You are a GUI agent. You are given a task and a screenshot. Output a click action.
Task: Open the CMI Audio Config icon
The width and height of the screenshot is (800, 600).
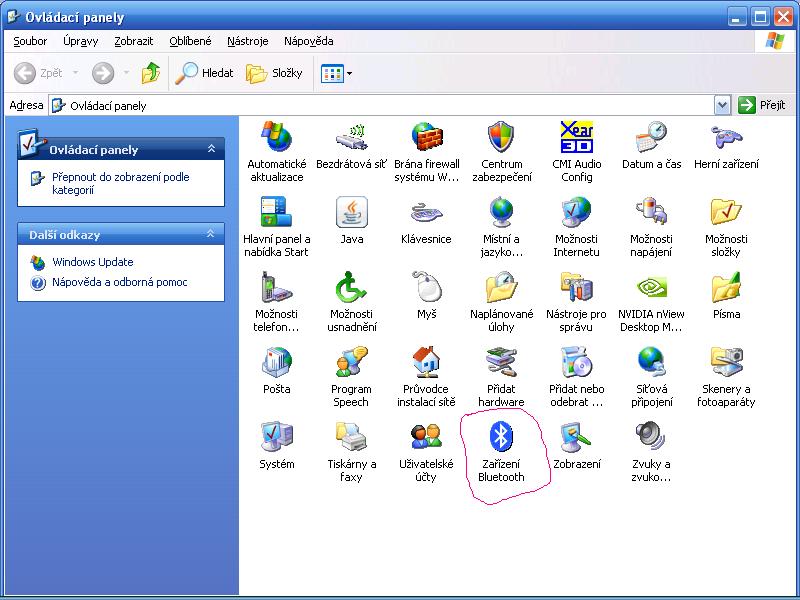(x=576, y=137)
